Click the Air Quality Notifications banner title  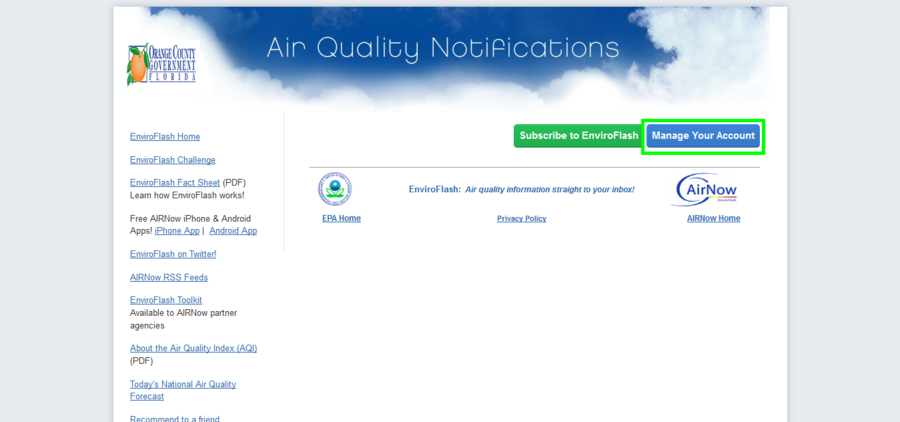tap(443, 49)
